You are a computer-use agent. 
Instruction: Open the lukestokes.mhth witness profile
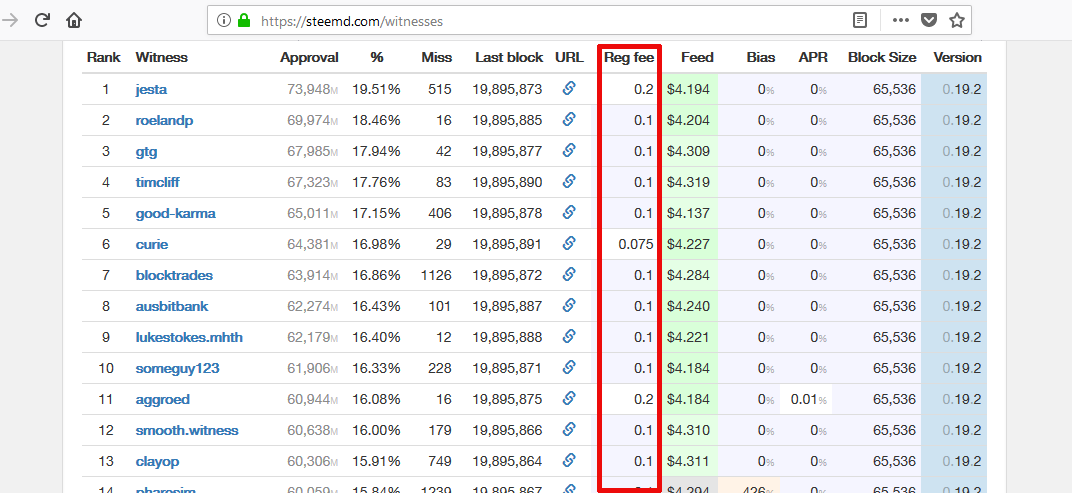189,338
